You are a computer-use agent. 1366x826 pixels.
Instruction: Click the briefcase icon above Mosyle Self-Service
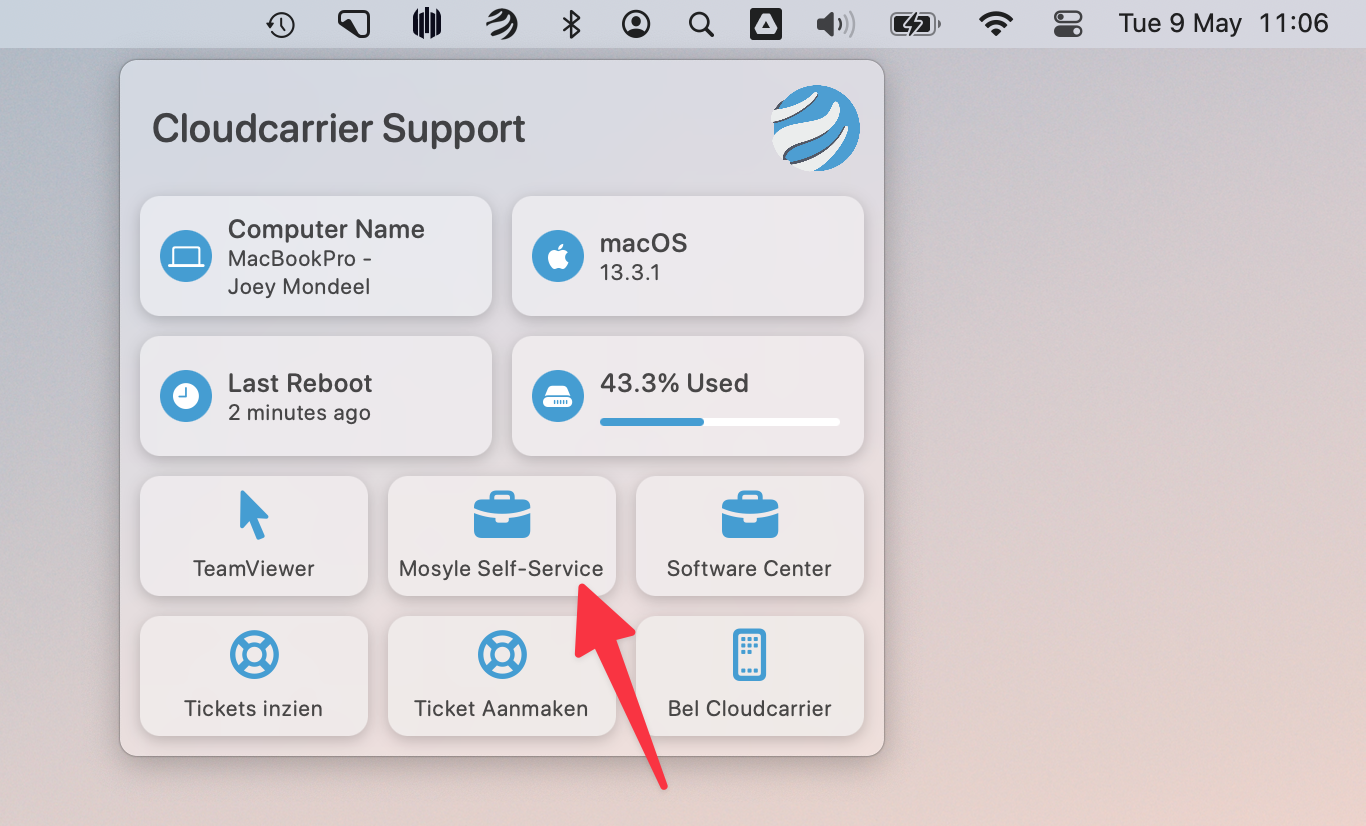click(502, 515)
